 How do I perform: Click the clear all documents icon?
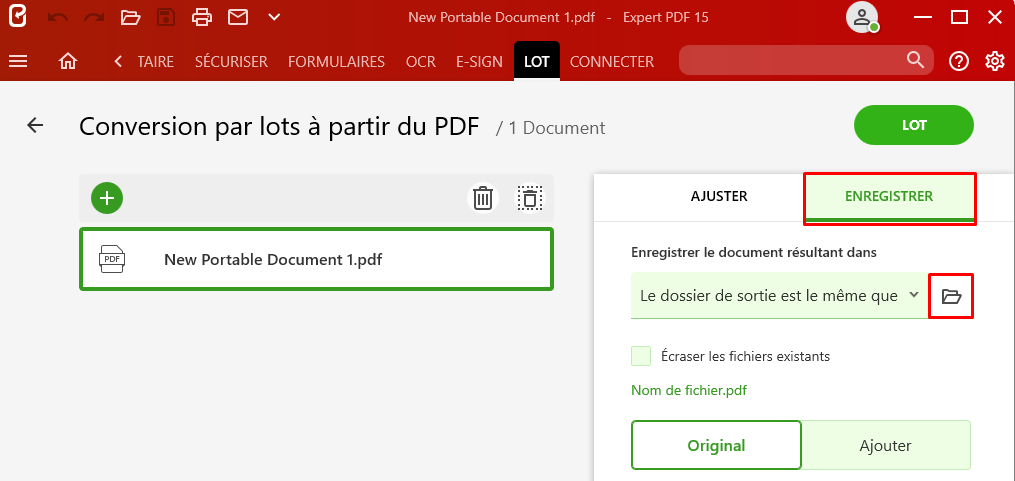coord(530,197)
